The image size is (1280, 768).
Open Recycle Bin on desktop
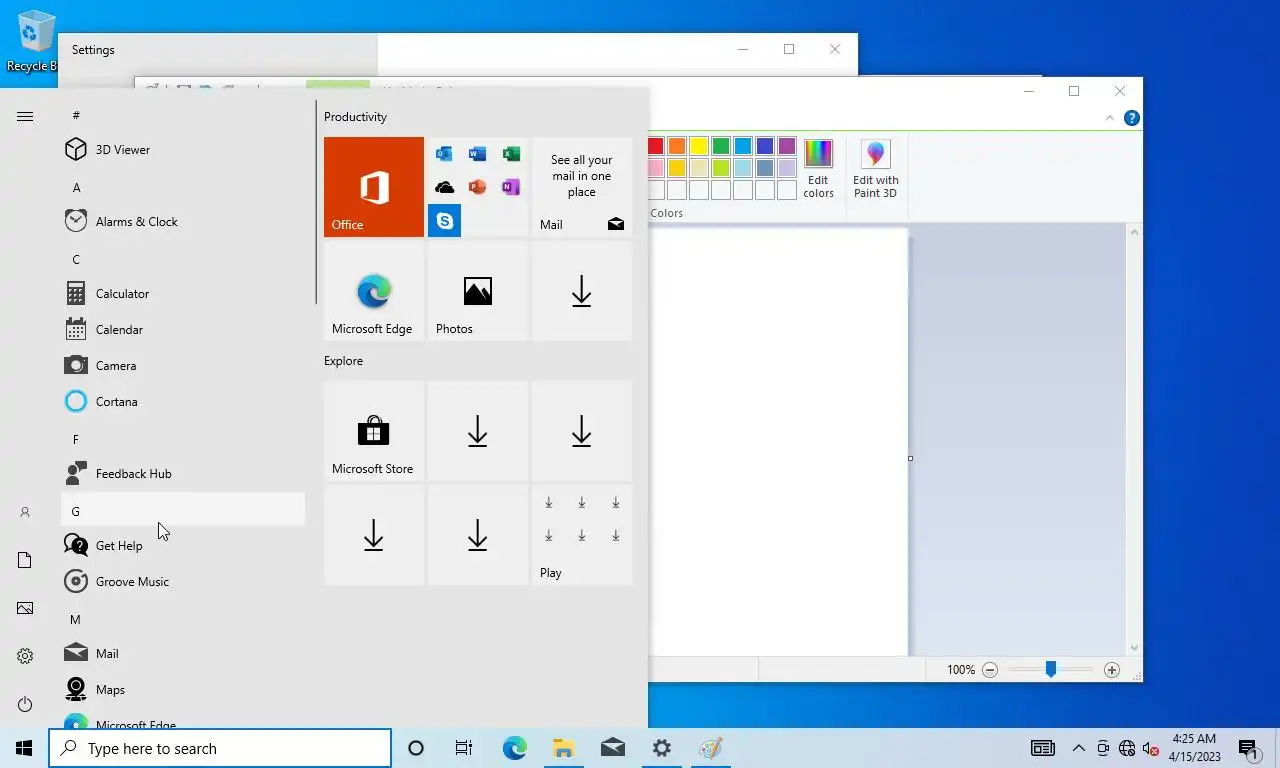(33, 42)
